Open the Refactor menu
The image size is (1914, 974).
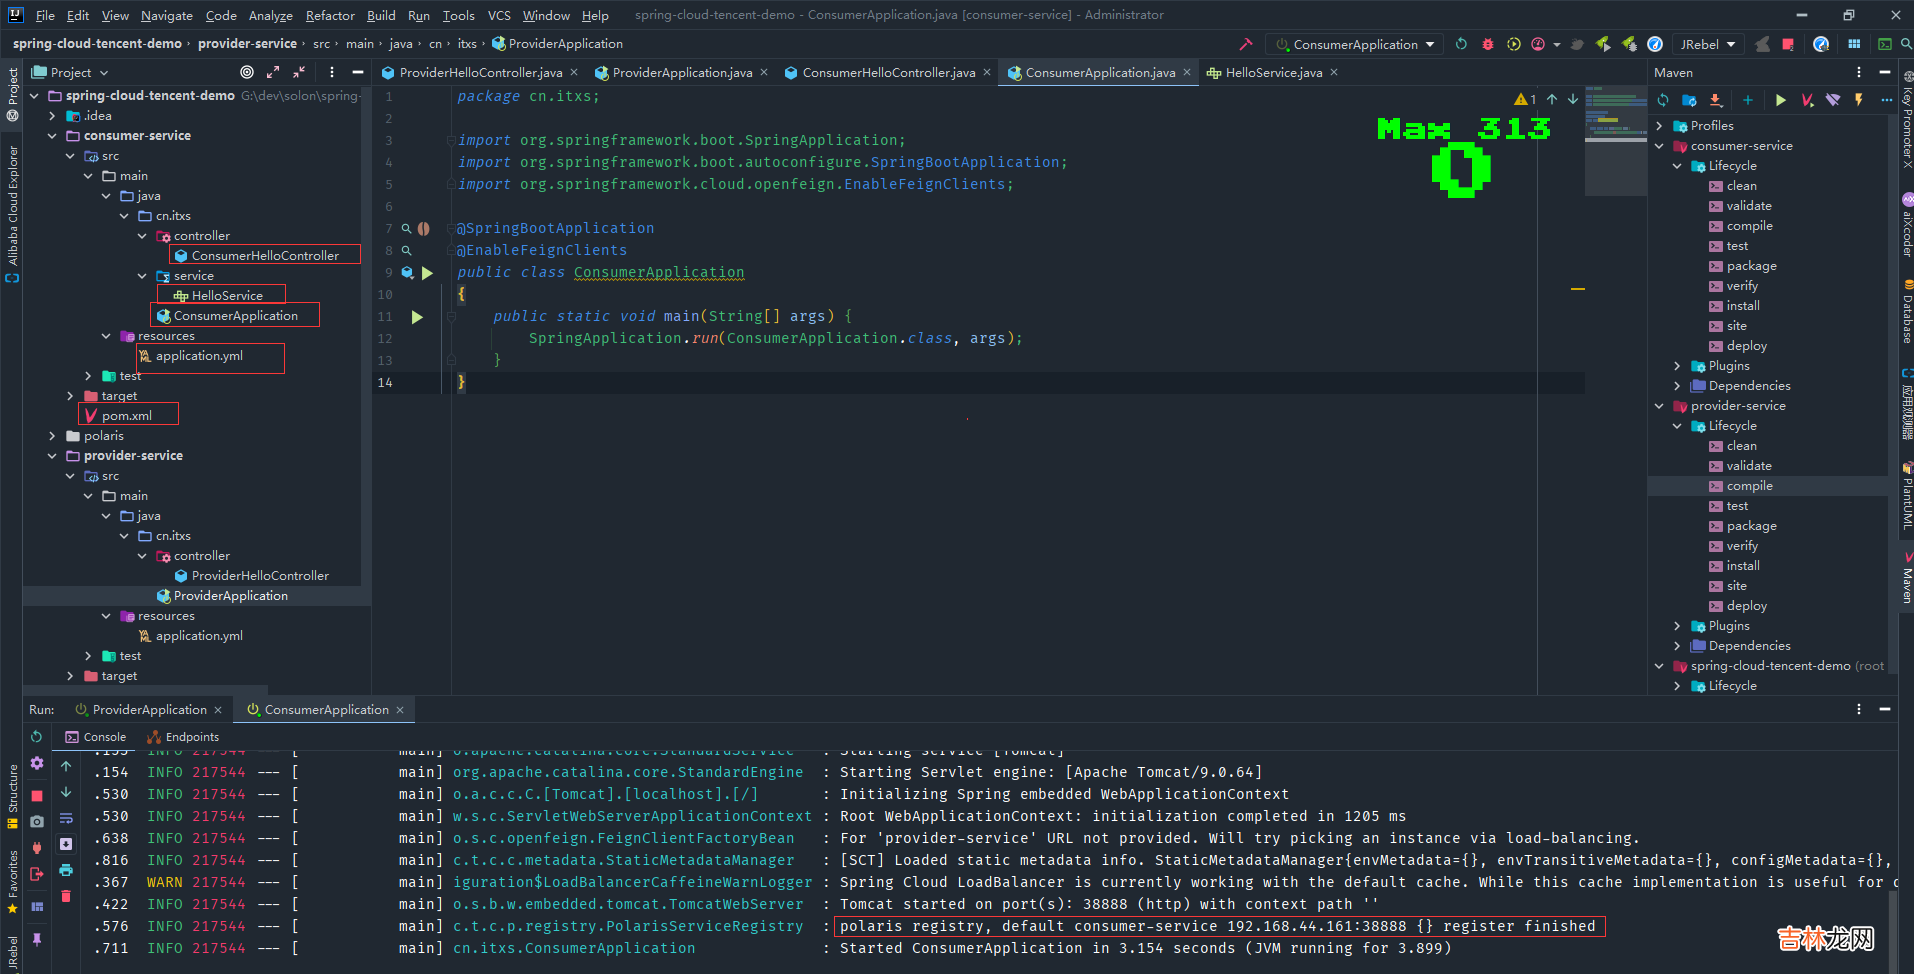pos(330,15)
